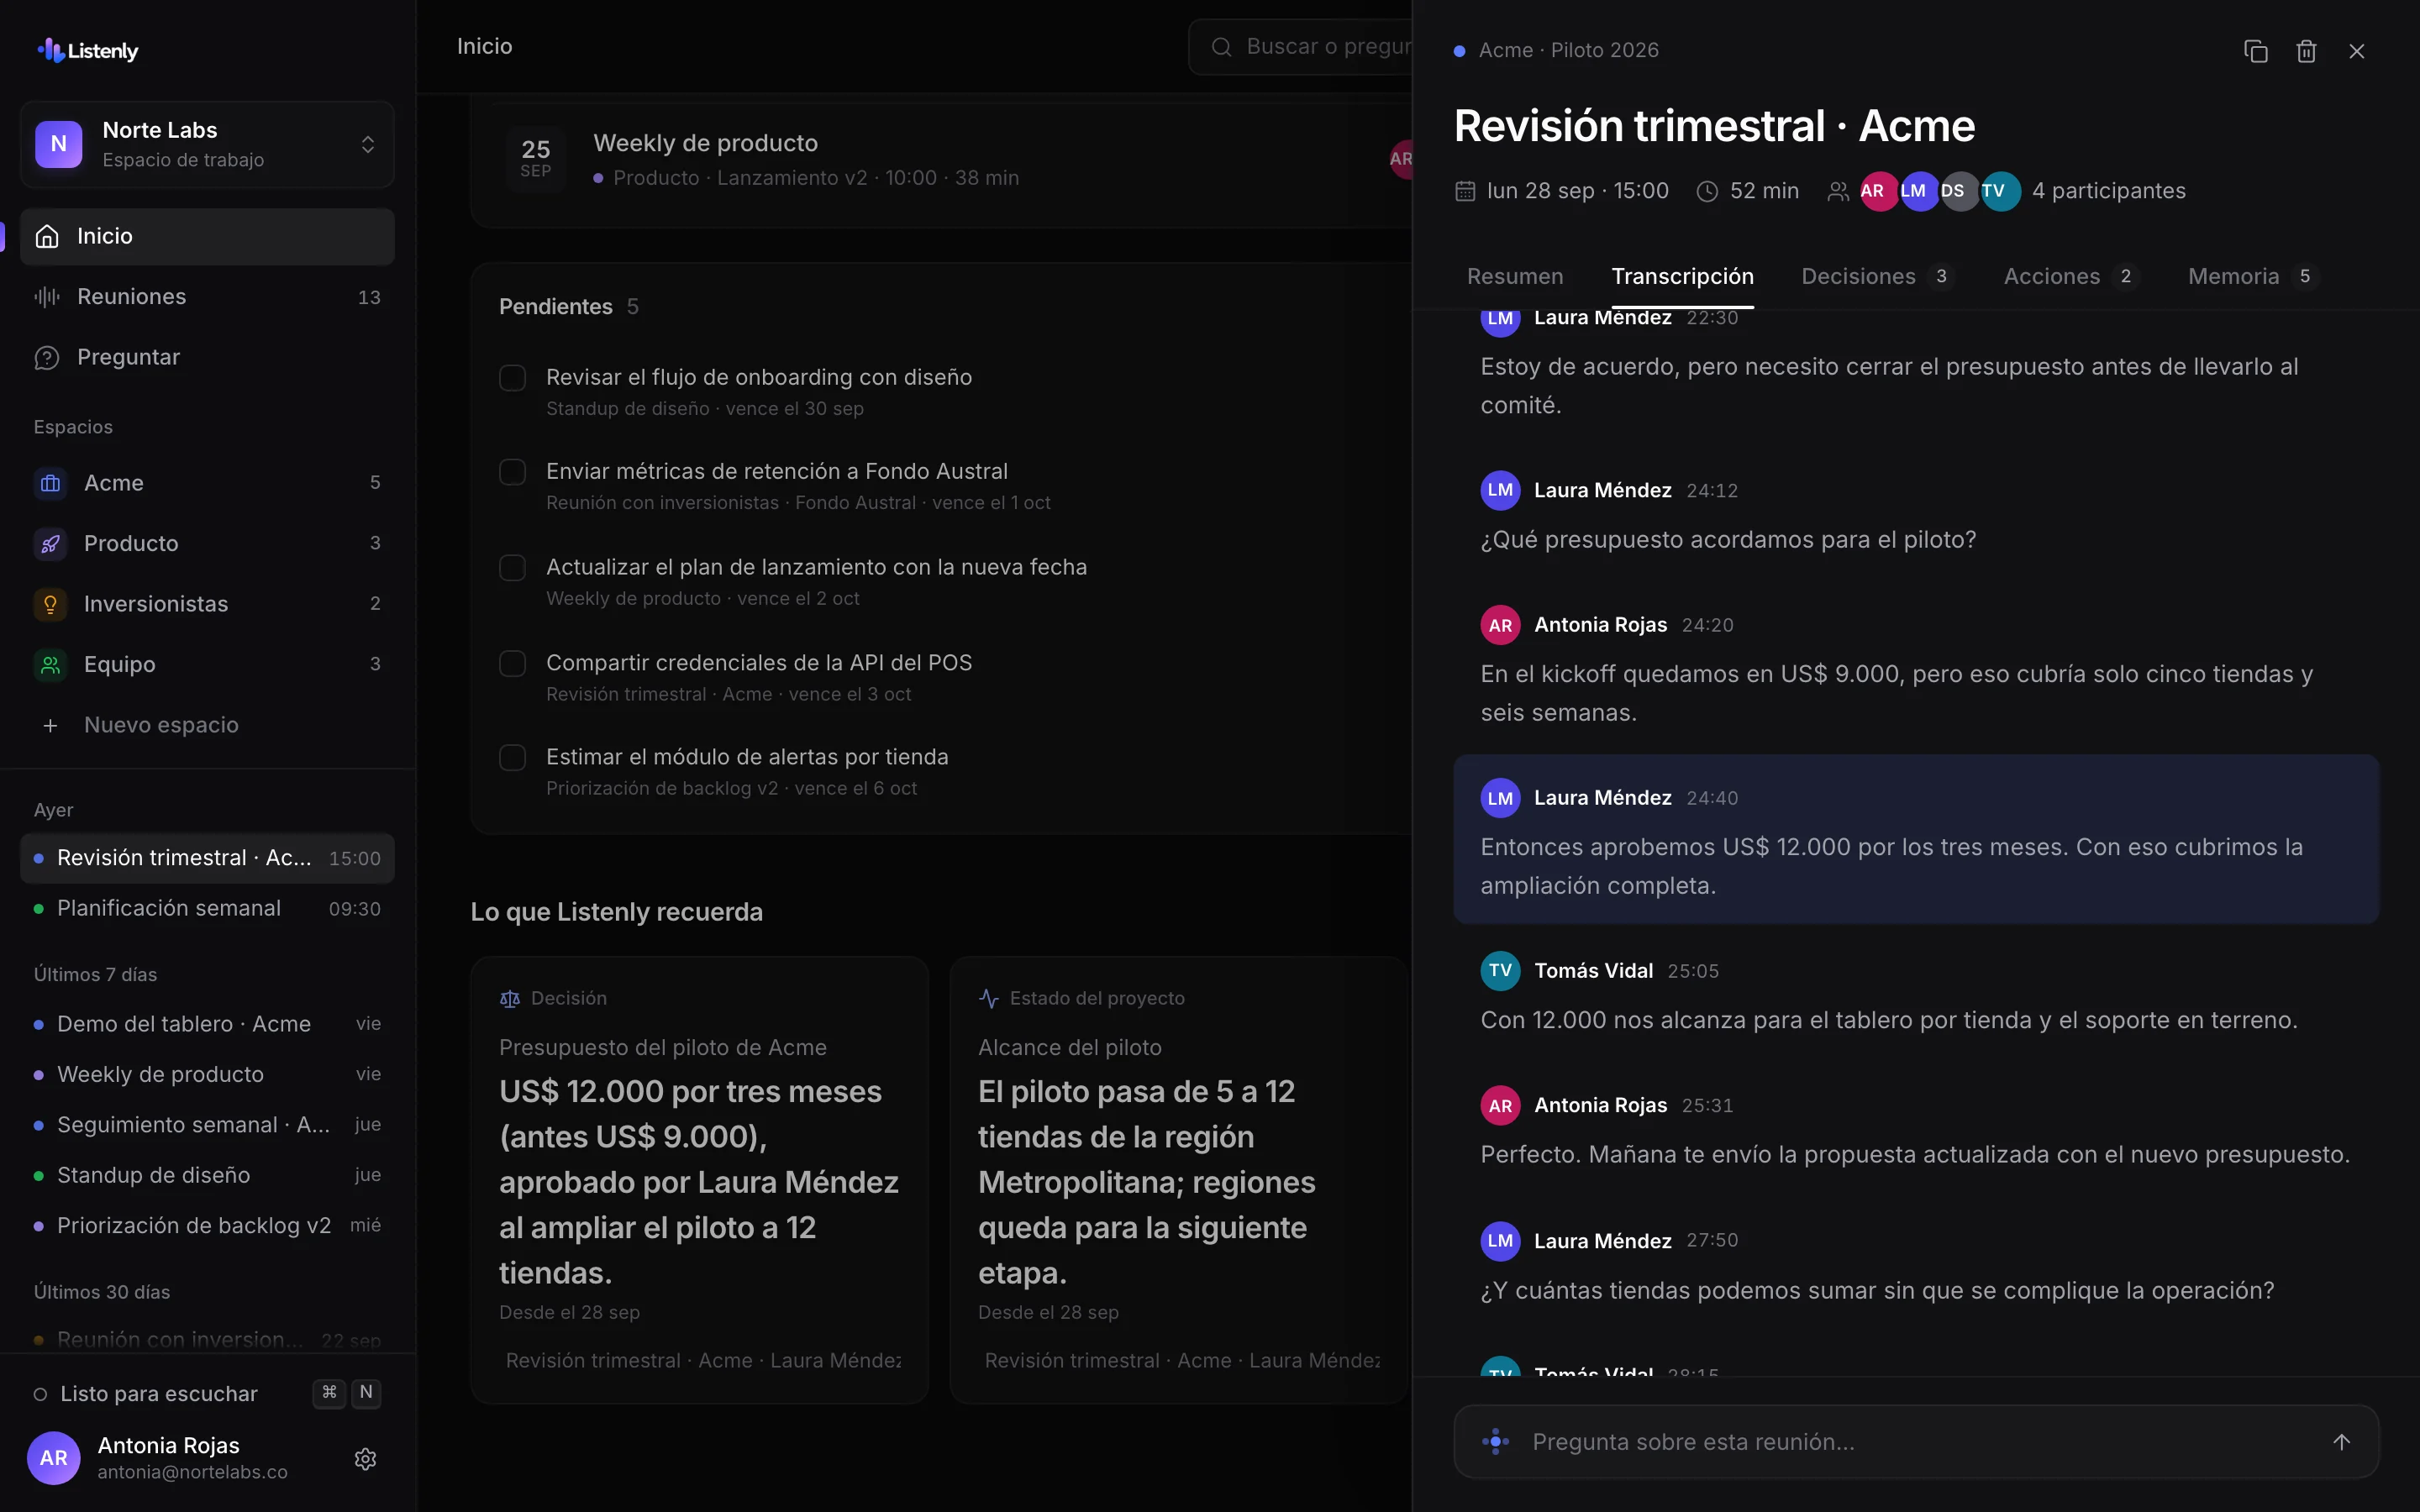Open the Producto rocket icon
The height and width of the screenshot is (1512, 2420).
(50, 543)
